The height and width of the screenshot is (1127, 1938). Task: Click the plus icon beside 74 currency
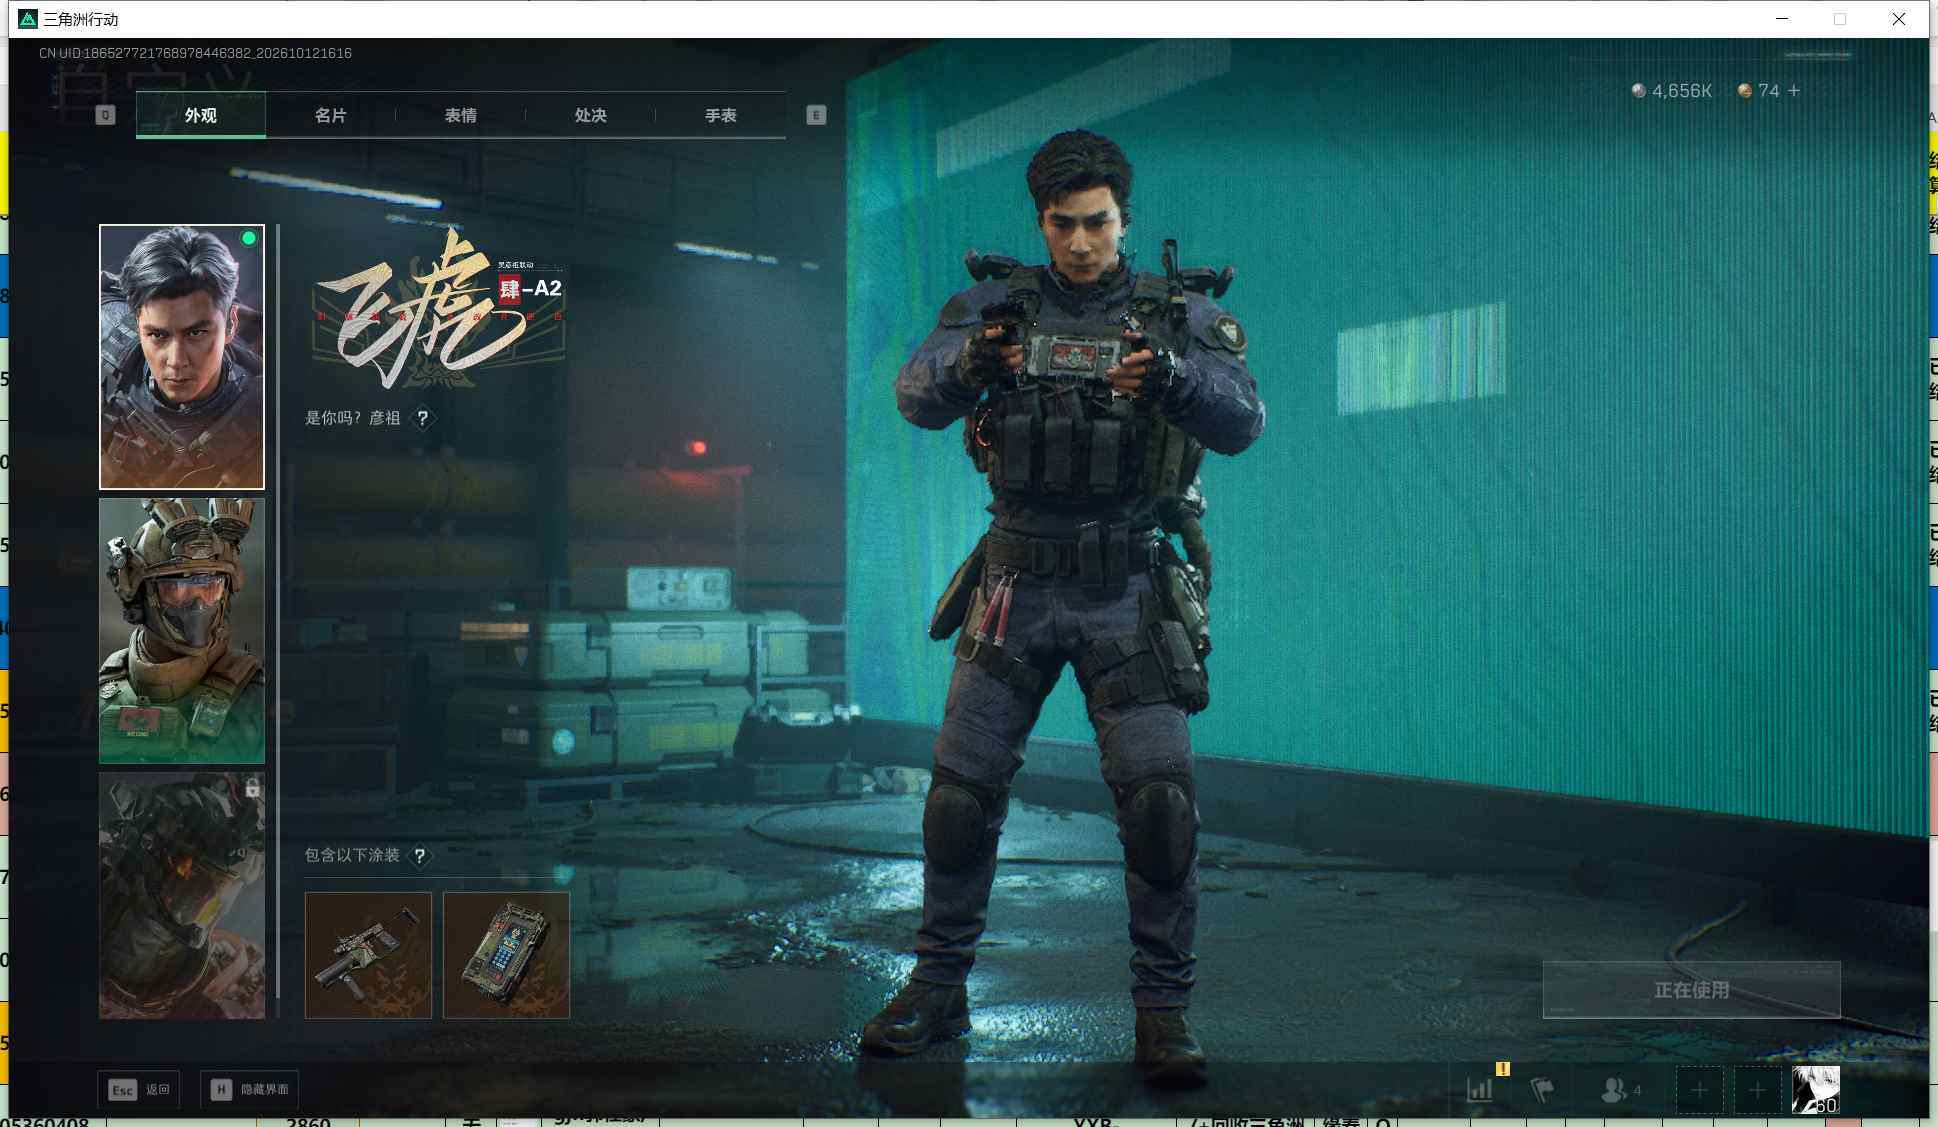(x=1794, y=90)
